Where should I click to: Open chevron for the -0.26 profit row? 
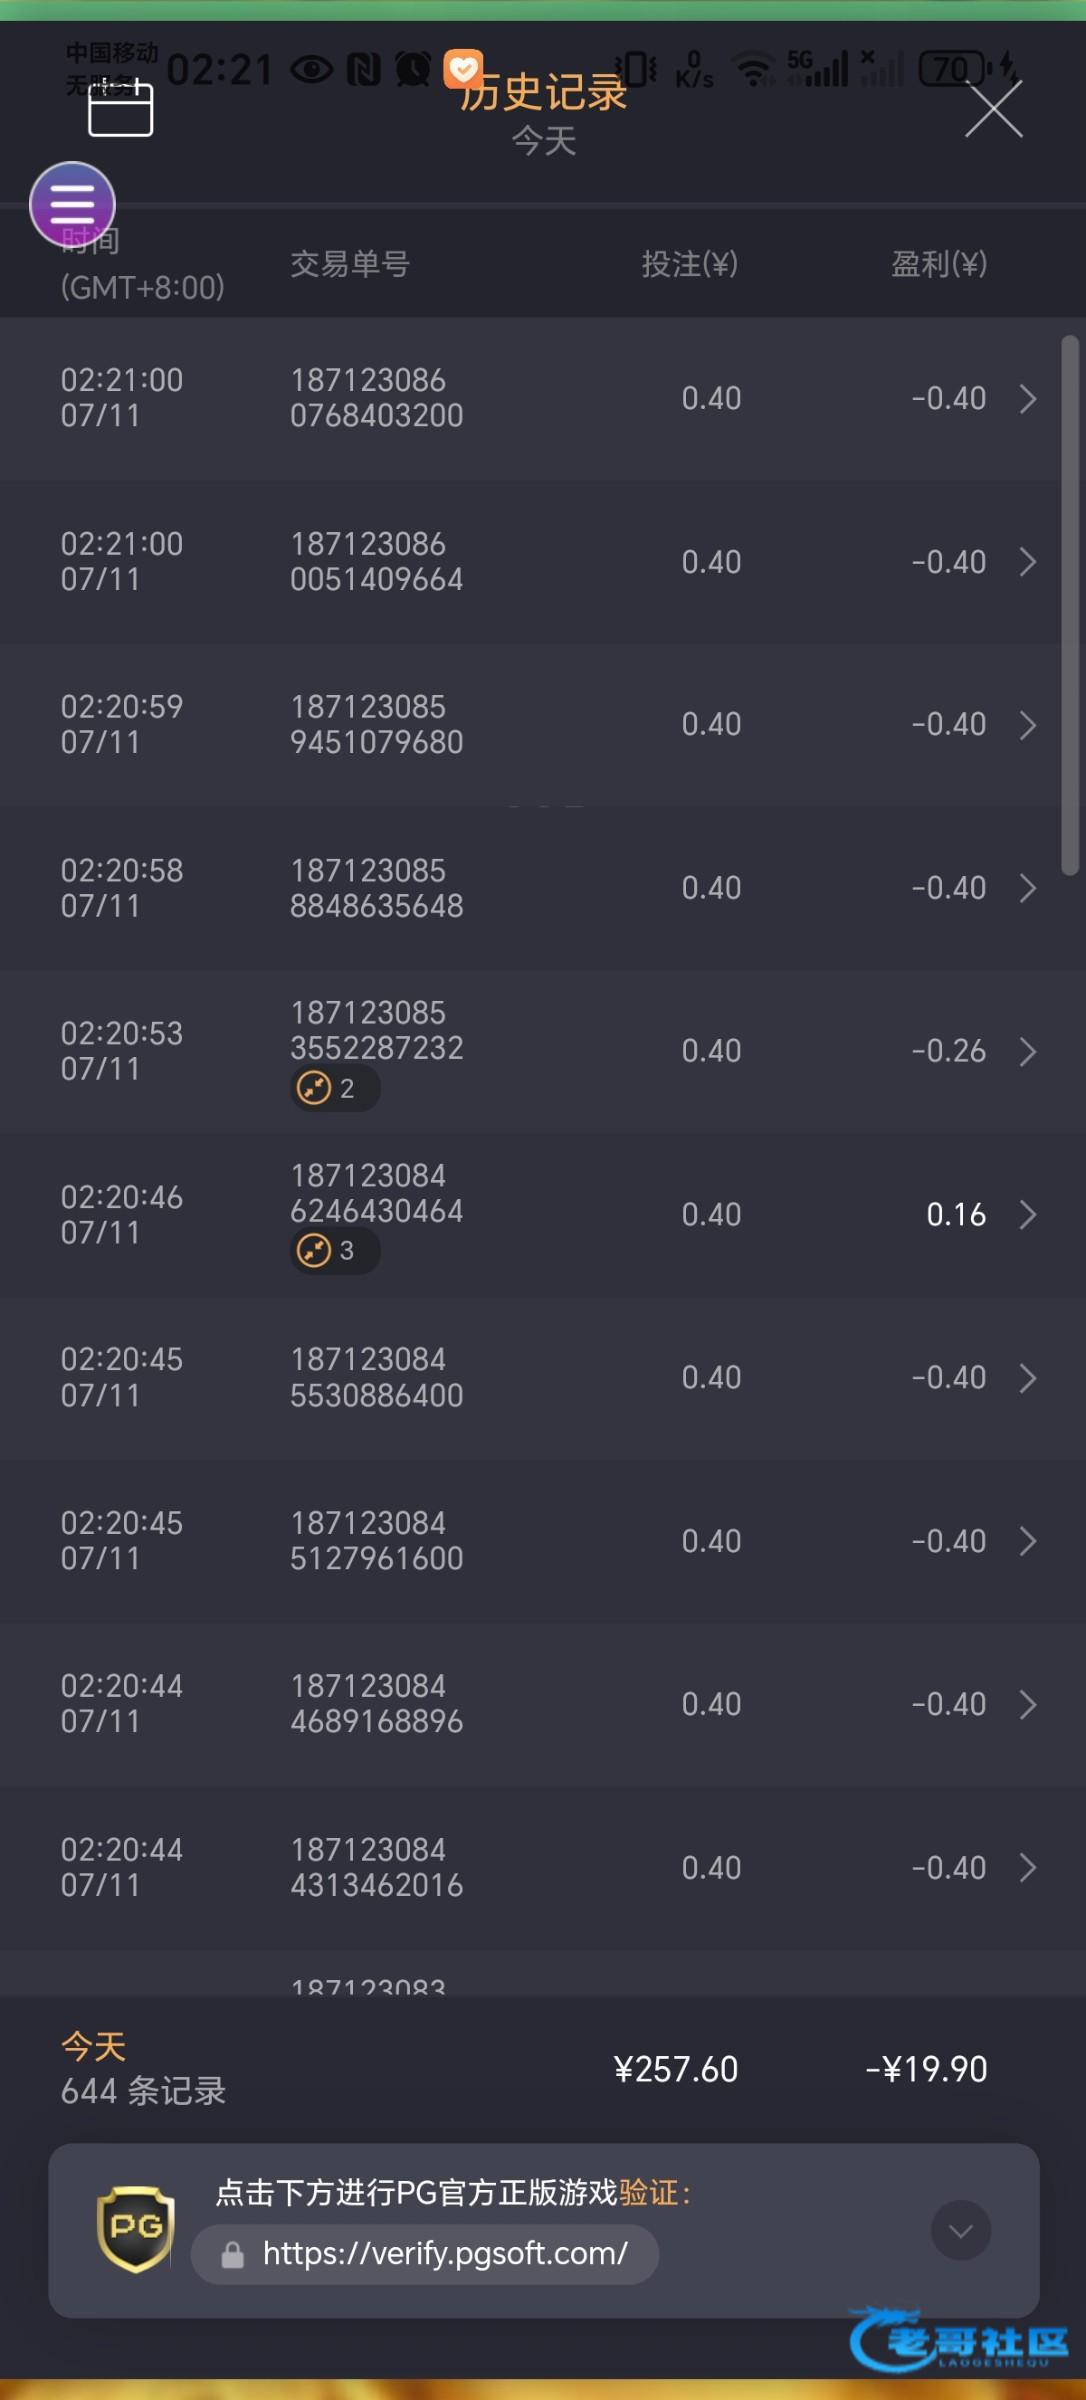coord(1027,1052)
